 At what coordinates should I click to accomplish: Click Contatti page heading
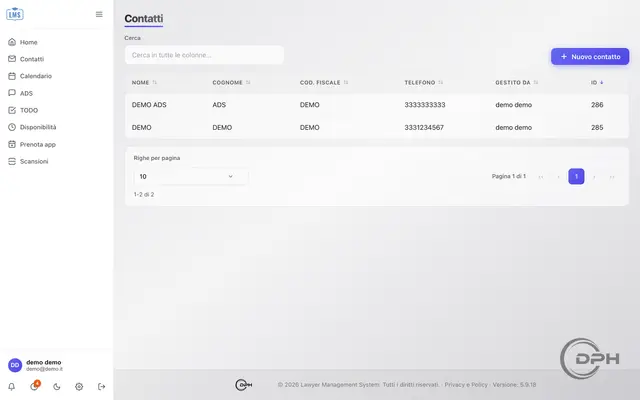point(144,18)
